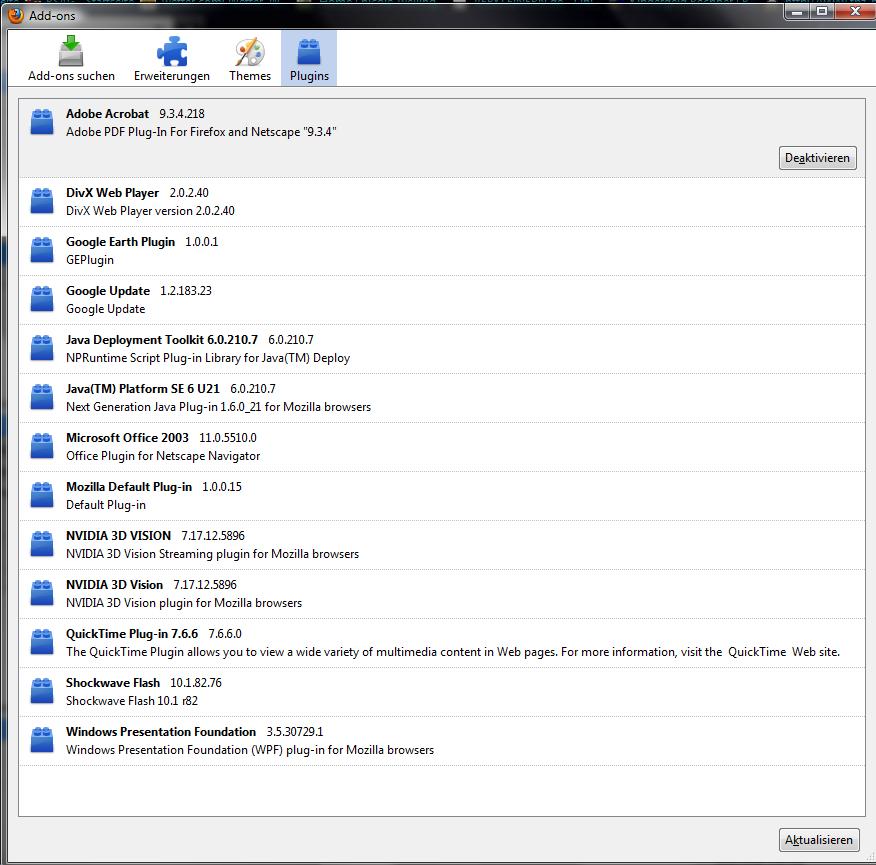876x865 pixels.
Task: Select the 'Google Earth Plugin' name
Action: click(x=120, y=242)
